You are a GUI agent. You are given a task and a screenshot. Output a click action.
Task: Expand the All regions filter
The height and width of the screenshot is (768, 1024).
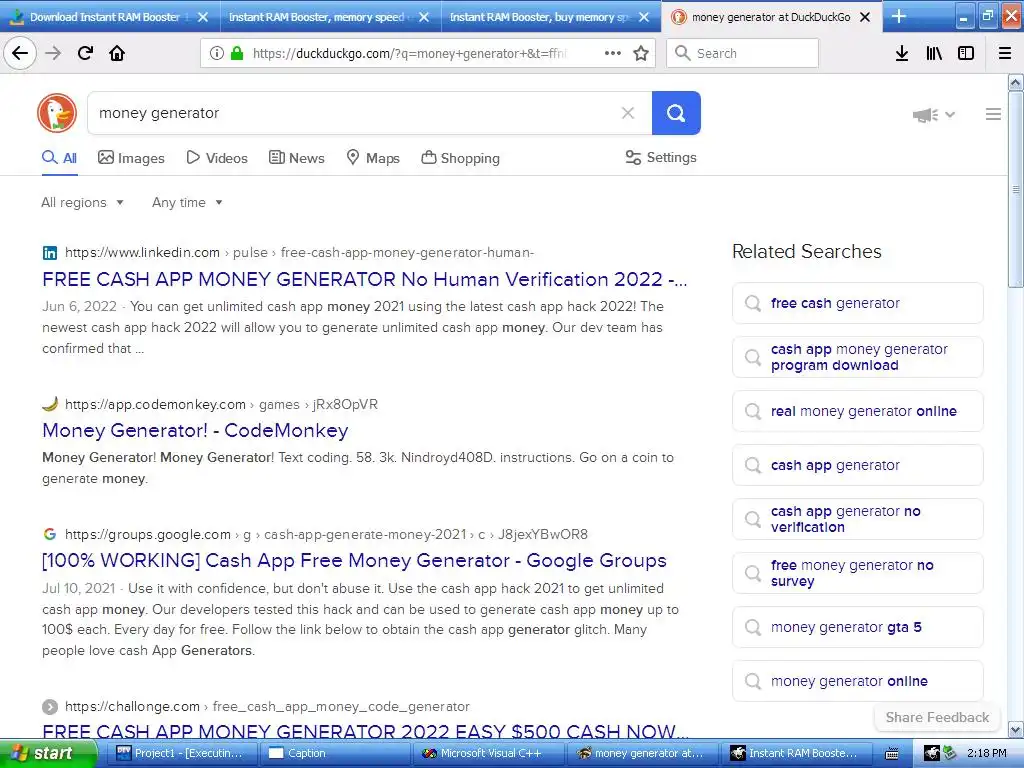point(82,202)
